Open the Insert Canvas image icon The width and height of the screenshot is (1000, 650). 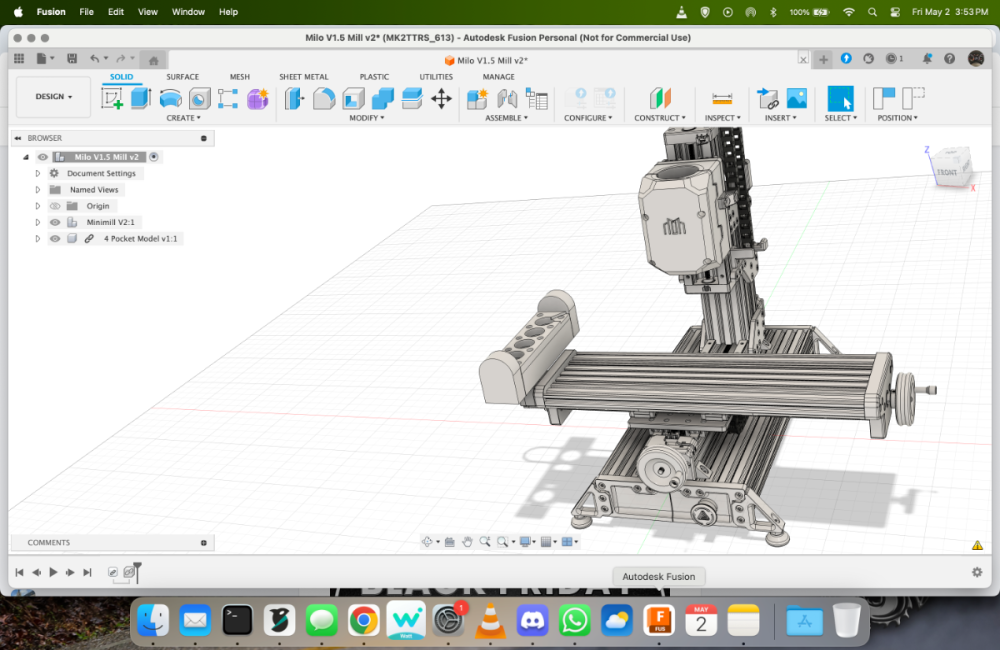click(x=797, y=98)
